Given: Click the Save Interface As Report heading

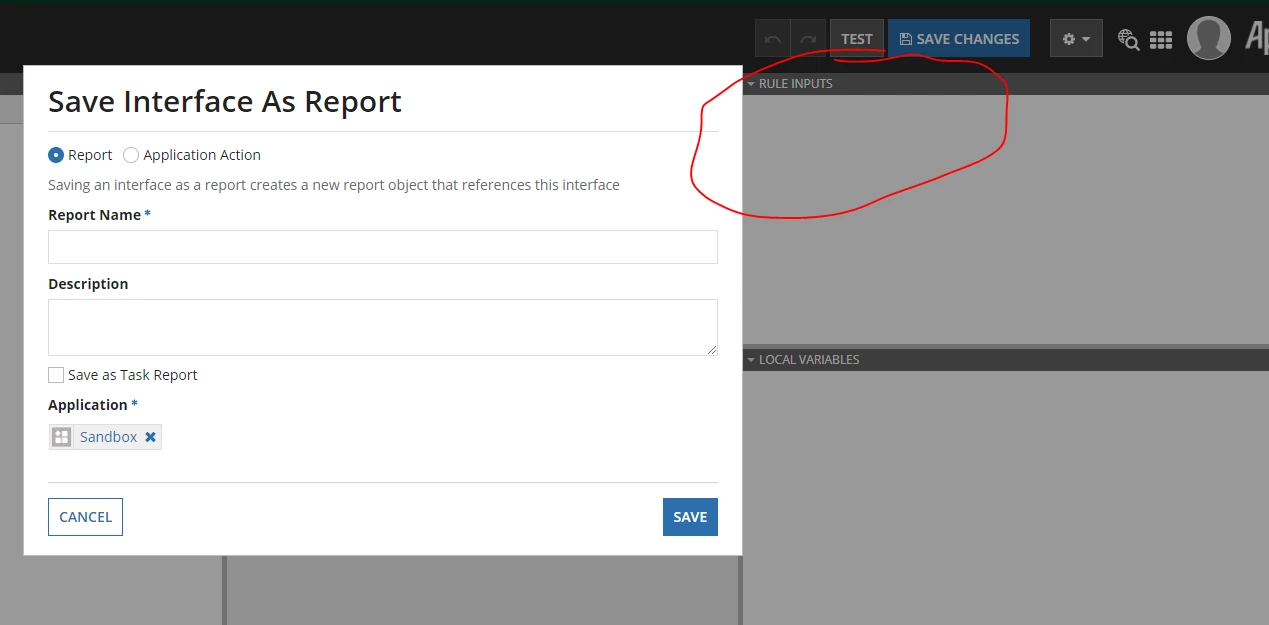Looking at the screenshot, I should [x=225, y=101].
